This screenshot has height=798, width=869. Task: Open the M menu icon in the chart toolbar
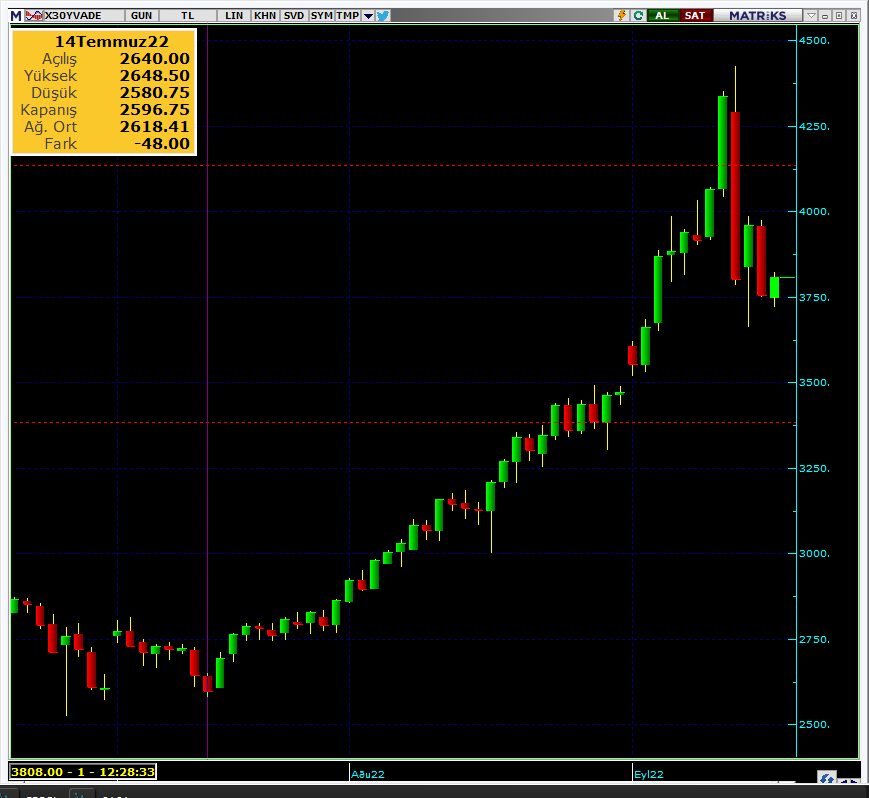[16, 16]
